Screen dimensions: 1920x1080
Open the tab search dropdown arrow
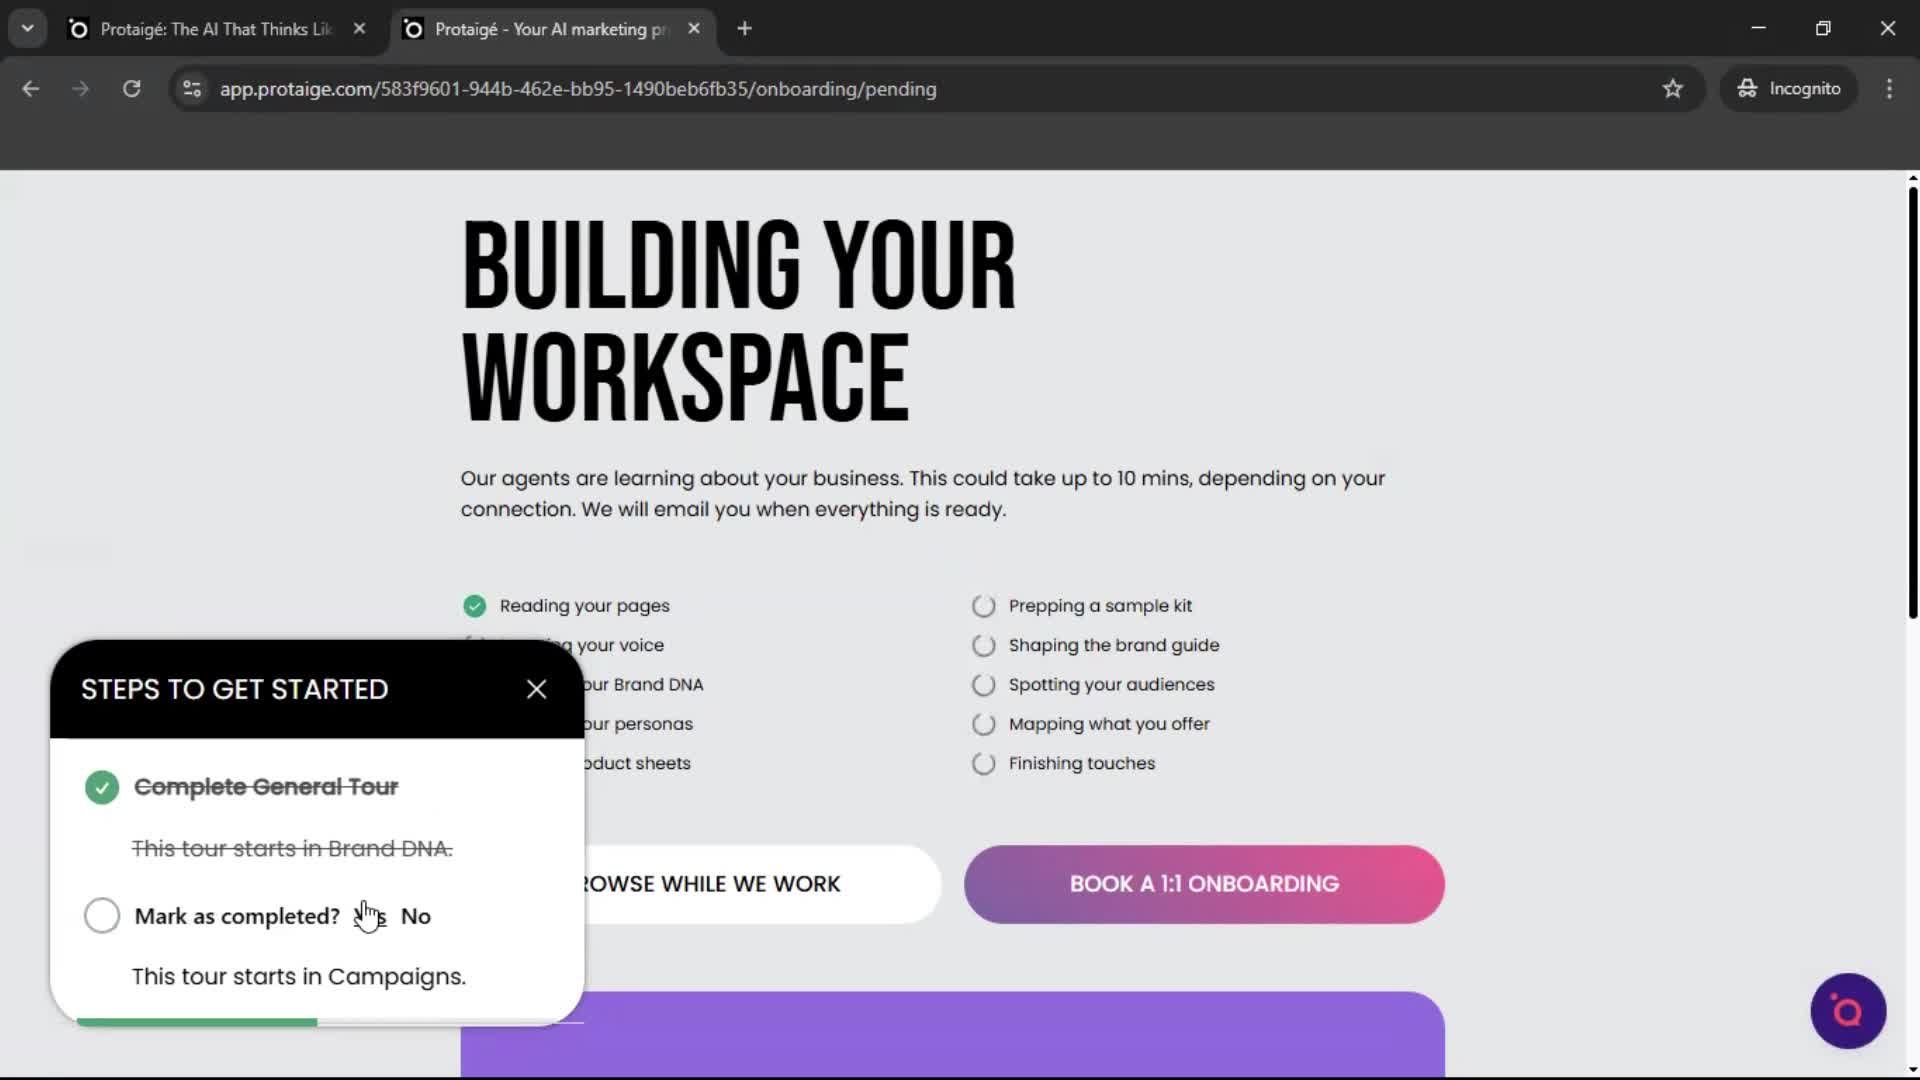point(27,28)
